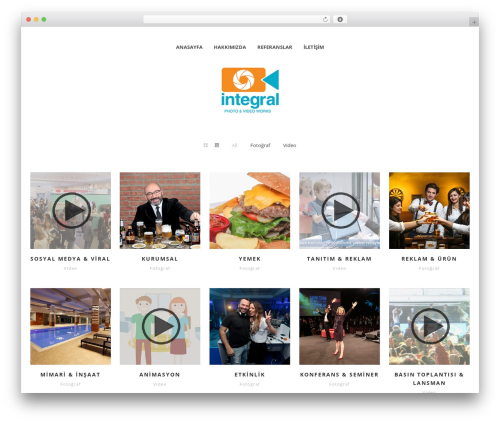Click Fotoğraf category under Yemek
The width and height of the screenshot is (500, 423).
click(x=250, y=268)
